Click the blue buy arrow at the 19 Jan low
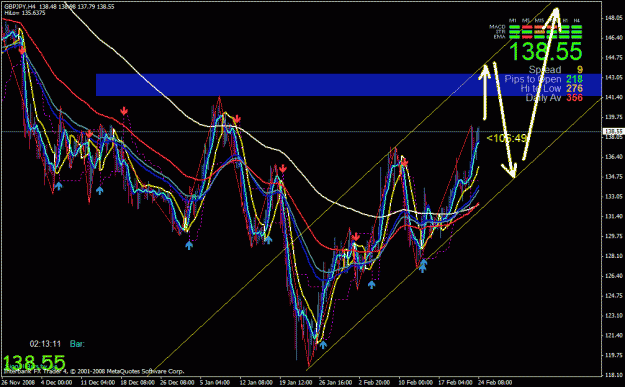The height and width of the screenshot is (387, 625). [323, 344]
